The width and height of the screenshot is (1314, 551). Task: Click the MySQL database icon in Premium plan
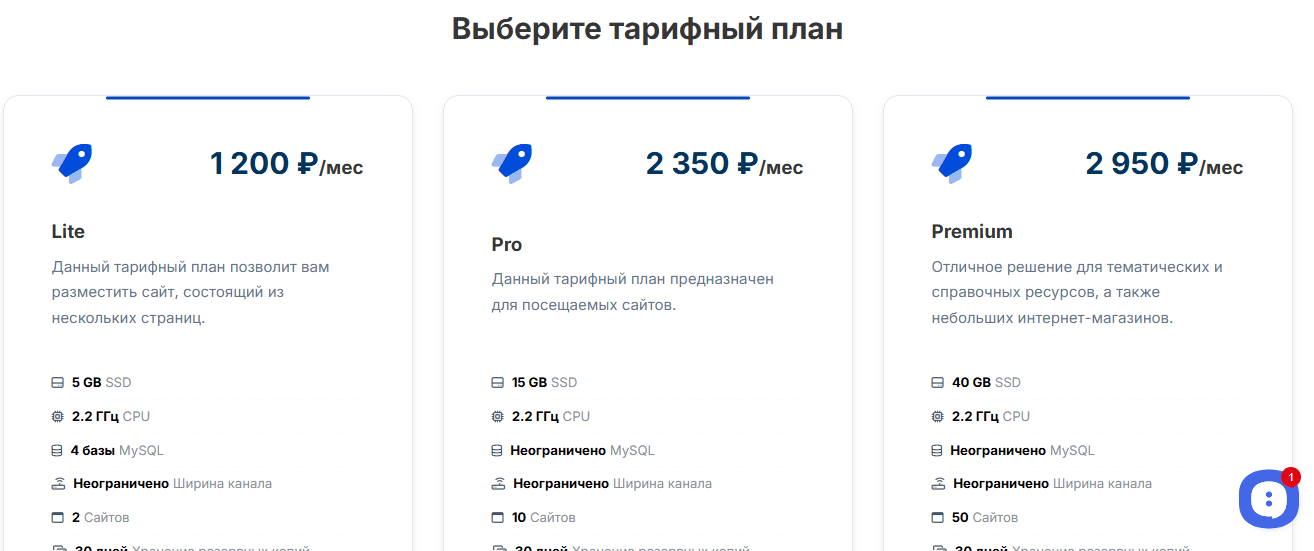(x=938, y=451)
